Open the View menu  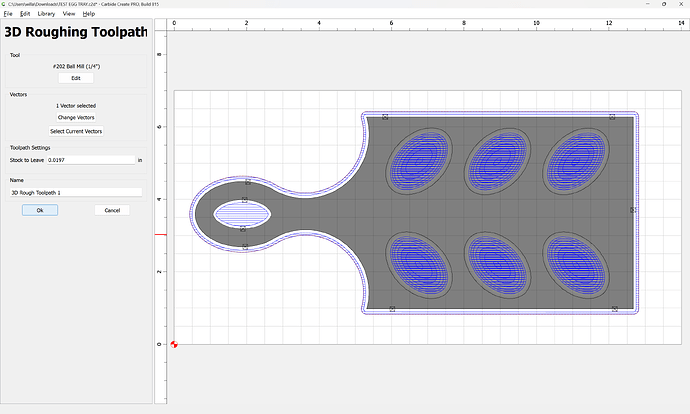69,14
